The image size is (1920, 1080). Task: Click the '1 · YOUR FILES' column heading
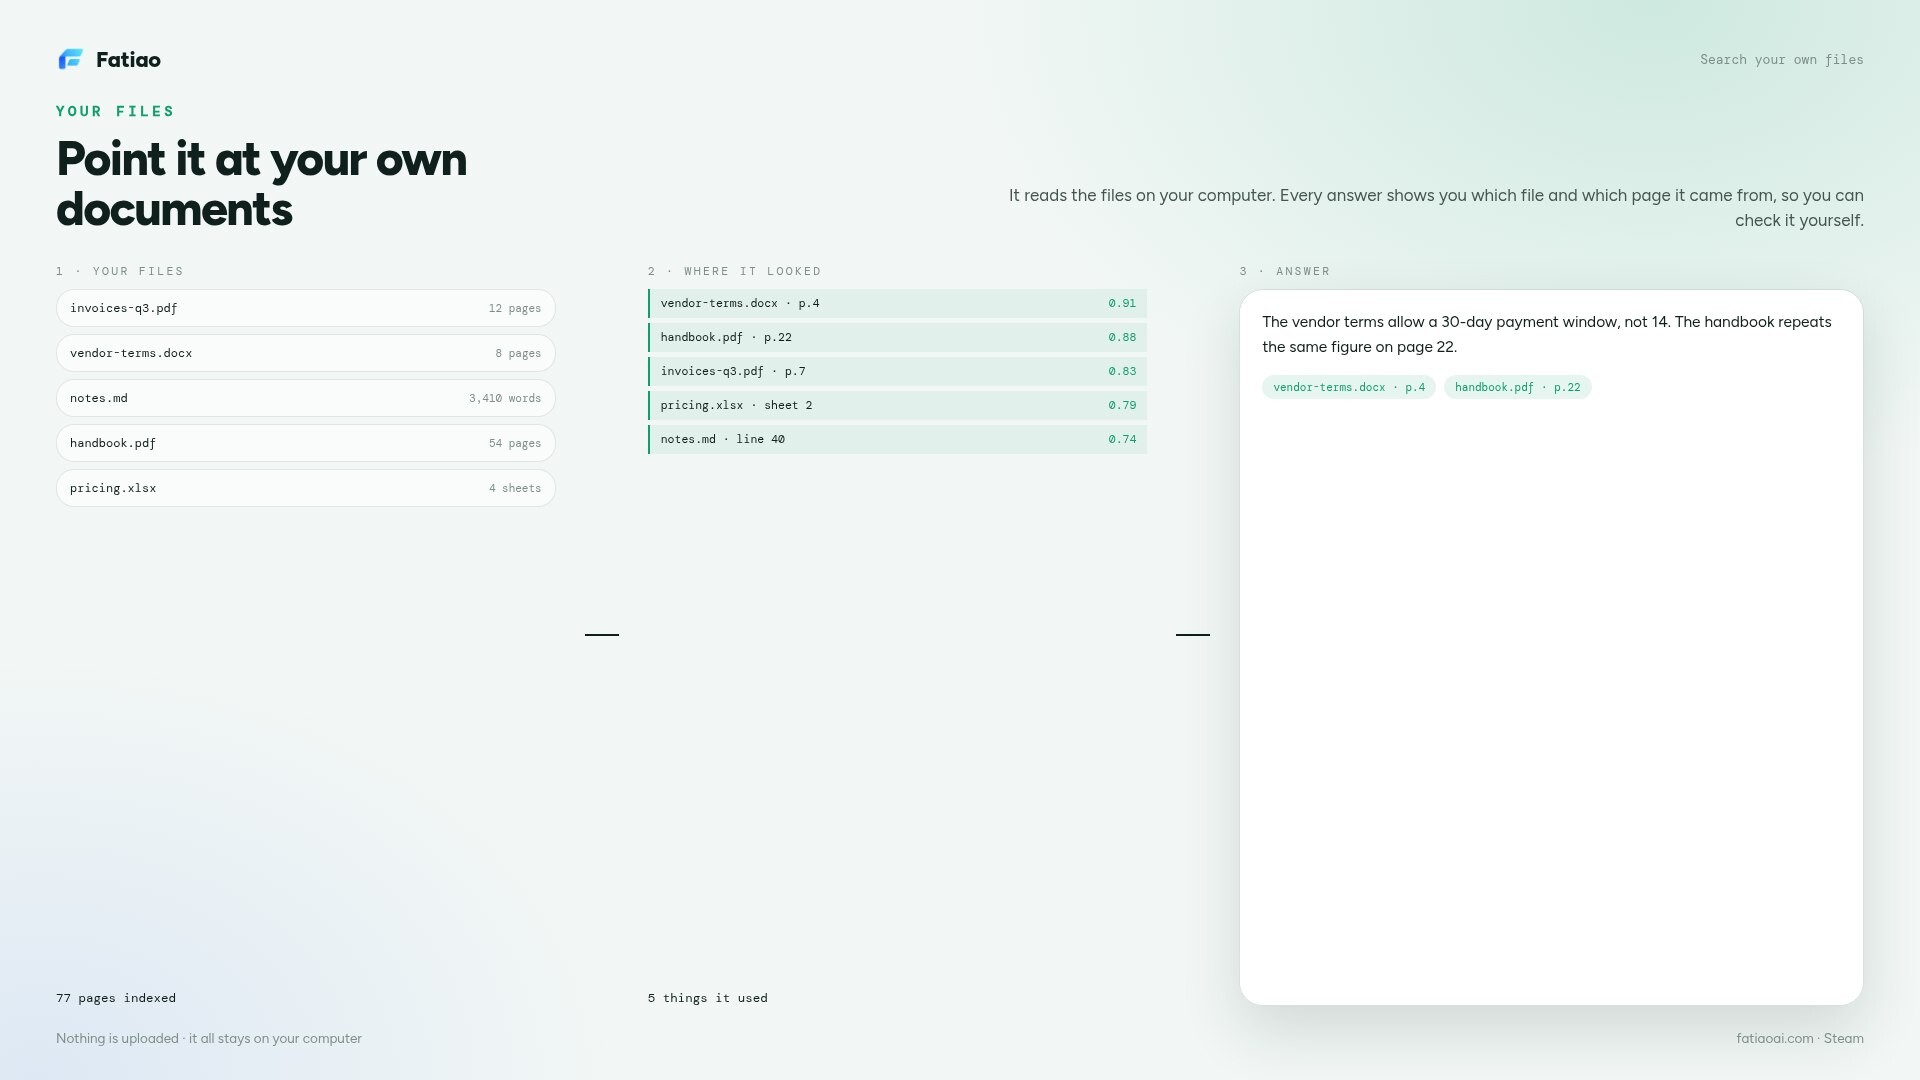[120, 271]
